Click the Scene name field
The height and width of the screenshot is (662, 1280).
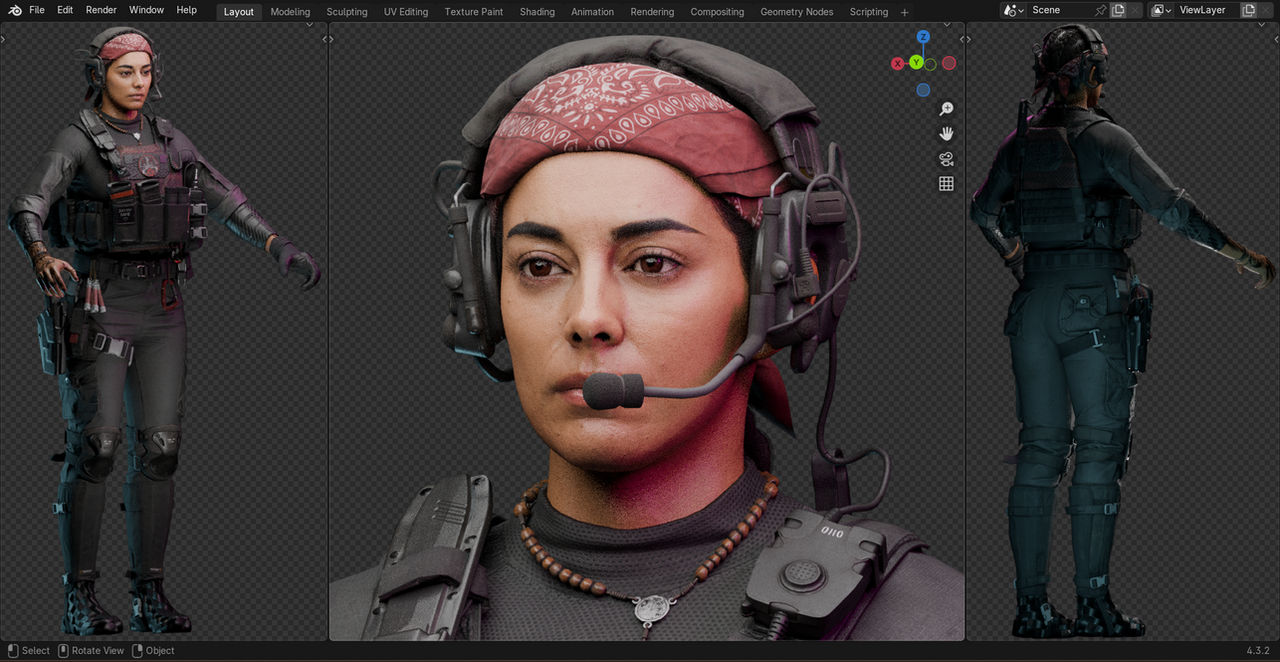point(1060,10)
